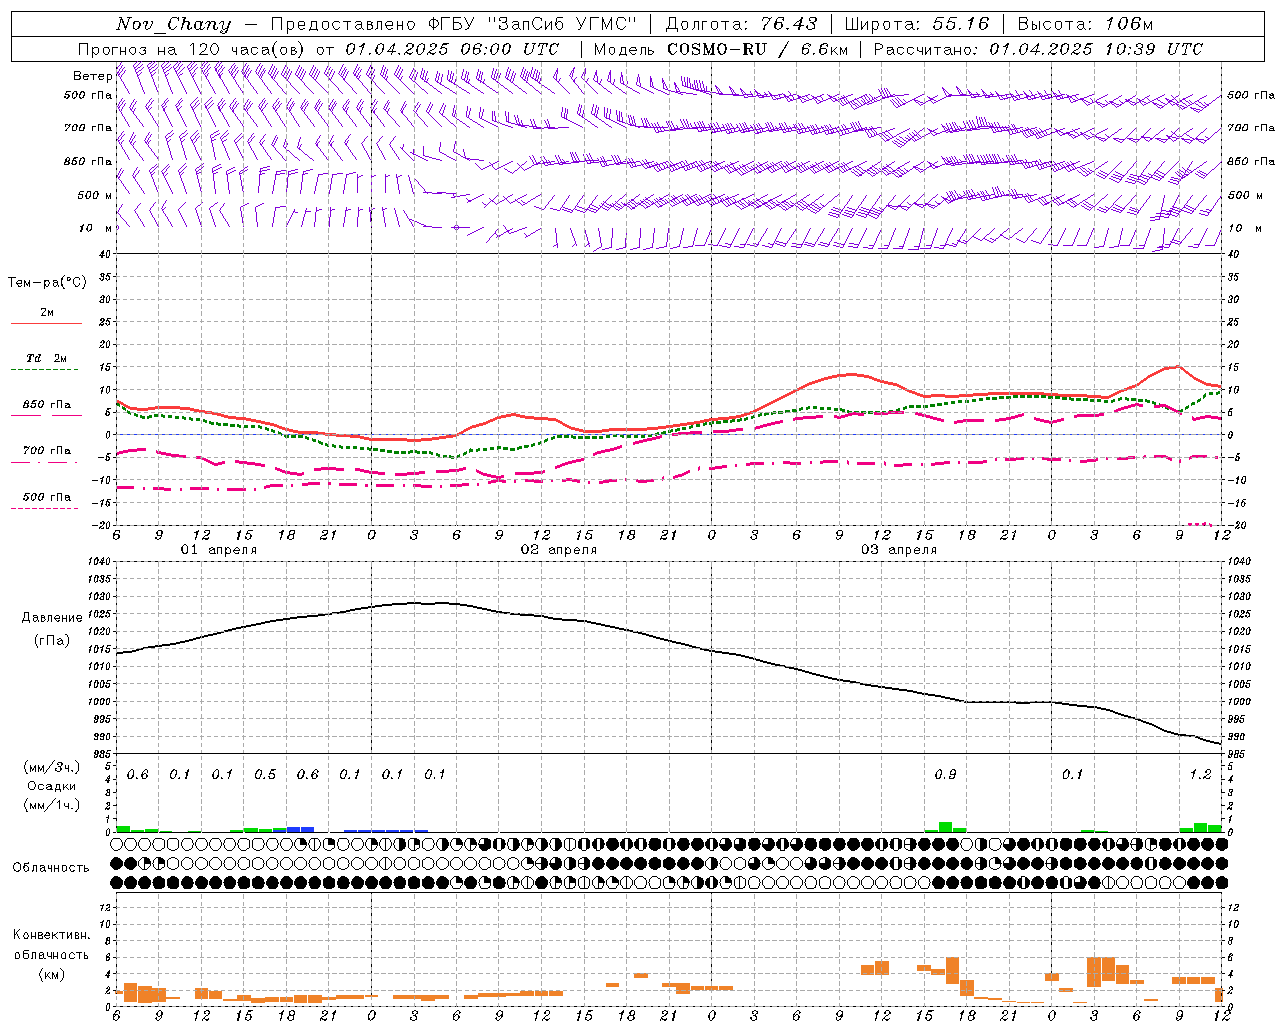Click the 'Широта: 55.16' header value
The image size is (1280, 1024).
tap(917, 24)
